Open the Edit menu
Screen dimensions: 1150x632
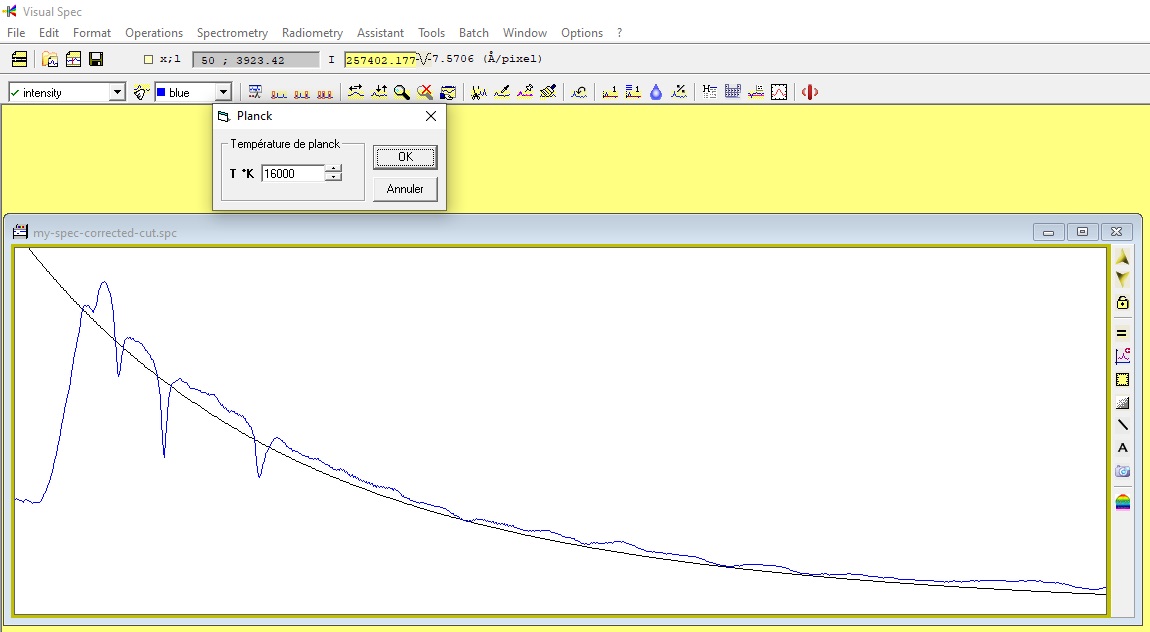(x=49, y=33)
